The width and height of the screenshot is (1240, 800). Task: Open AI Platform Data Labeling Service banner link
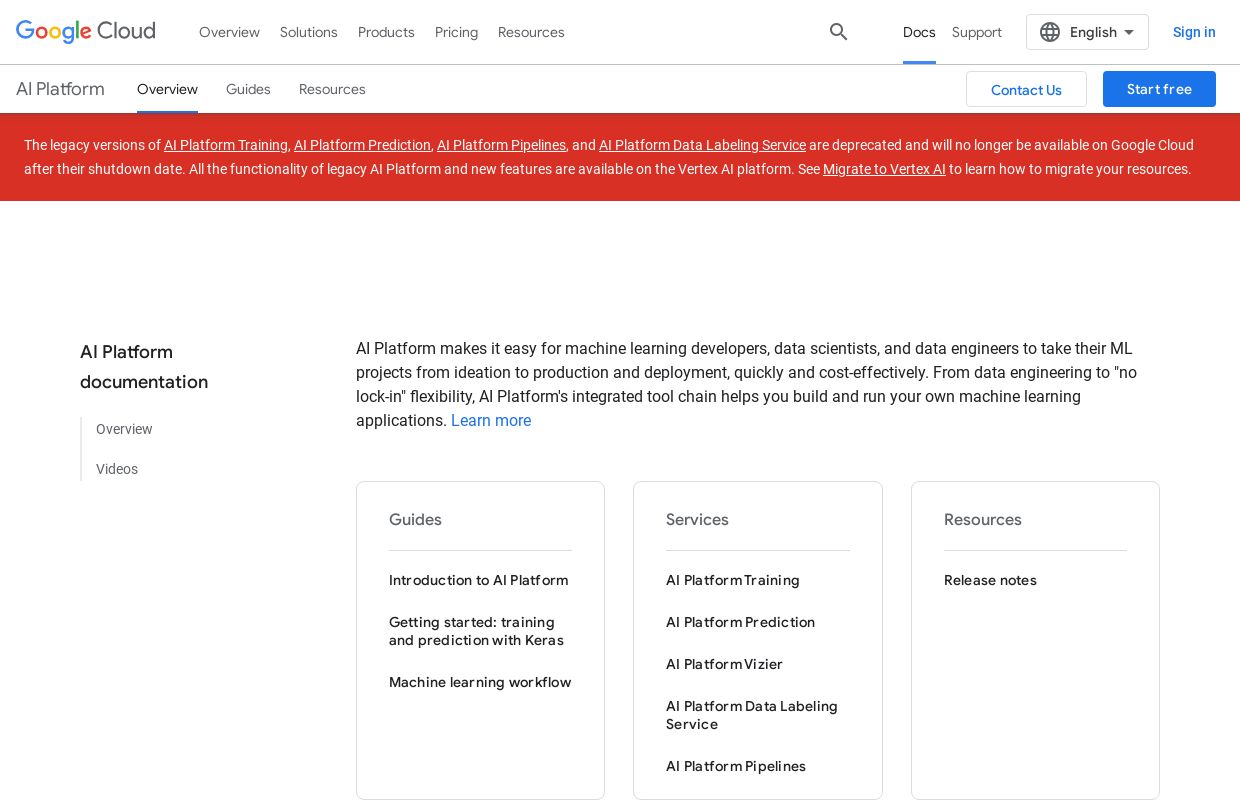(702, 145)
